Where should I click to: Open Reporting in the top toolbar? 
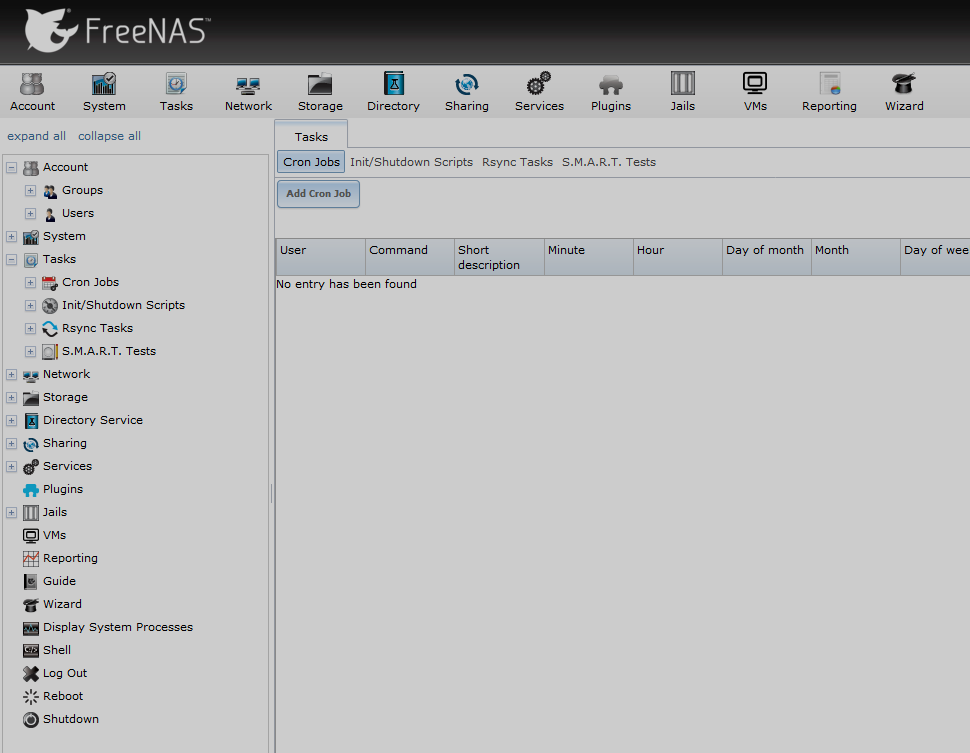[829, 92]
